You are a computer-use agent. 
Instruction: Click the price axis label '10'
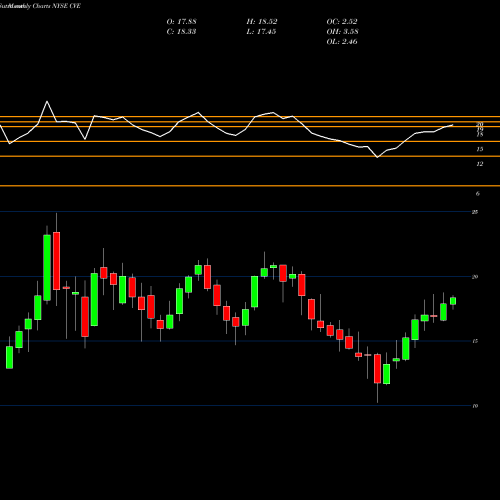475,406
